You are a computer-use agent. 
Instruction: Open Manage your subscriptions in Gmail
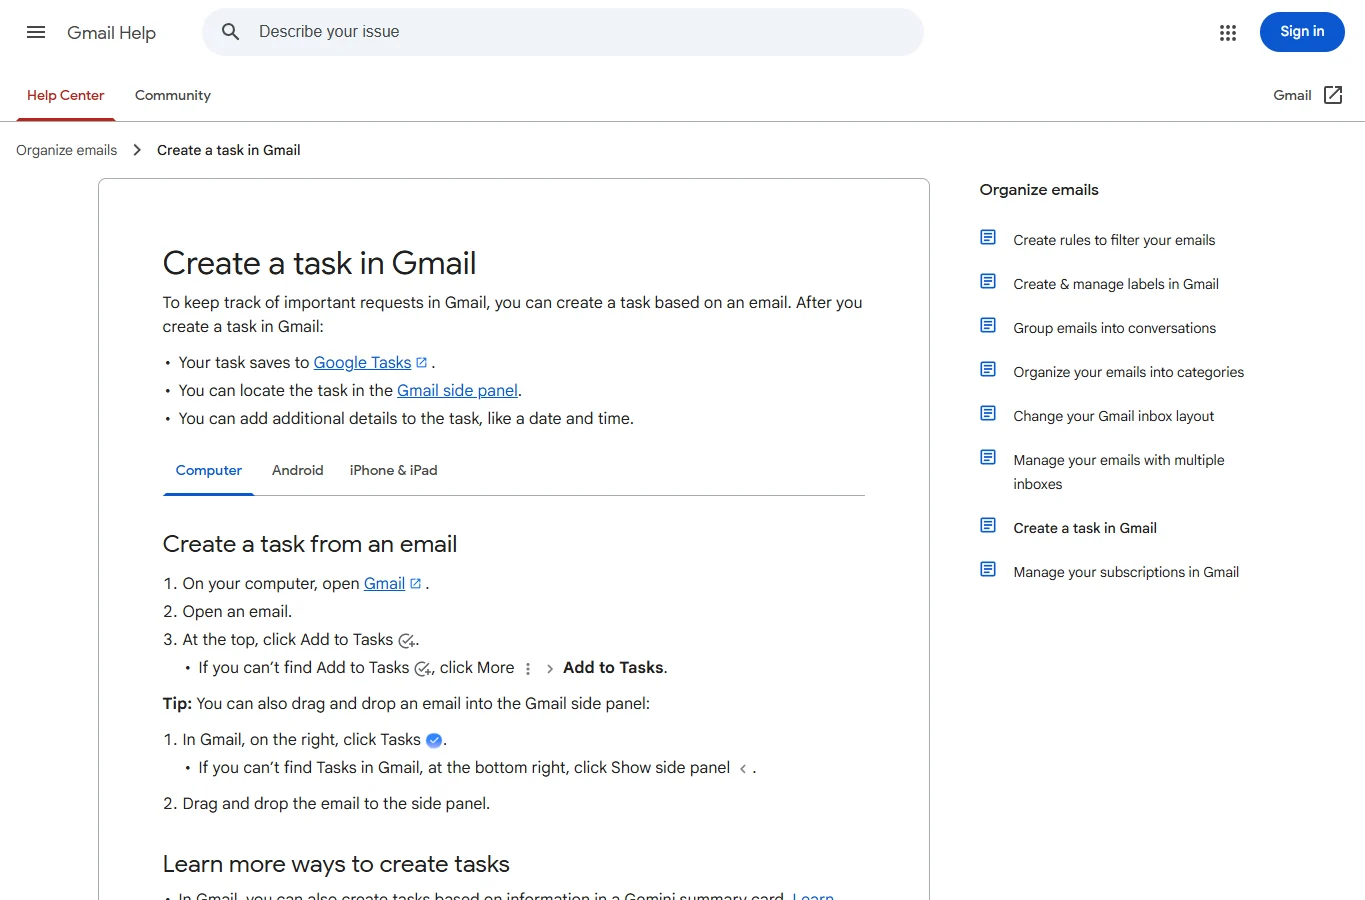1126,572
